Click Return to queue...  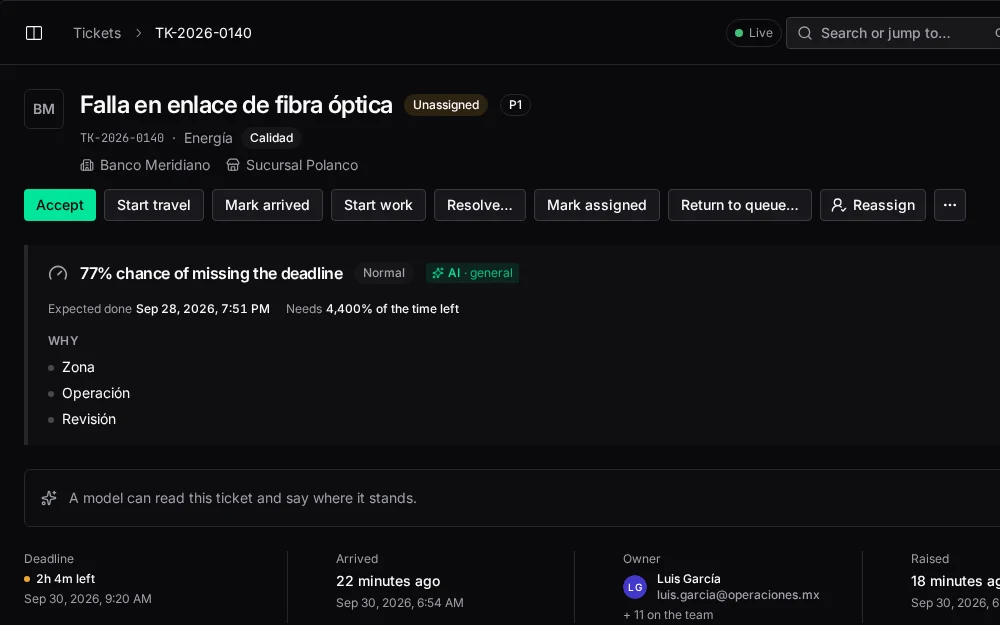(740, 205)
